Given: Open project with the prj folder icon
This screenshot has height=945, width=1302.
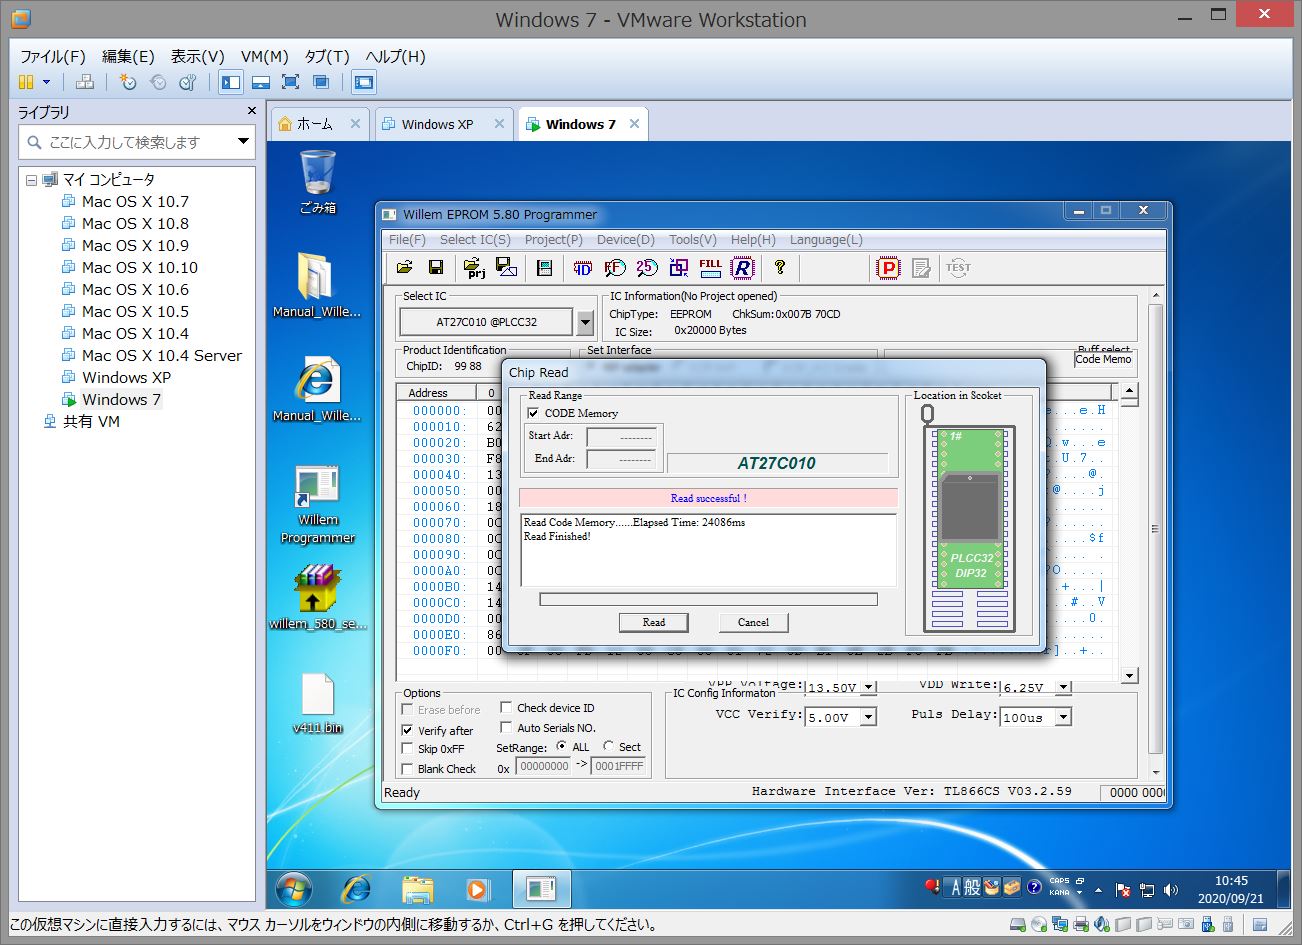Looking at the screenshot, I should pos(474,267).
